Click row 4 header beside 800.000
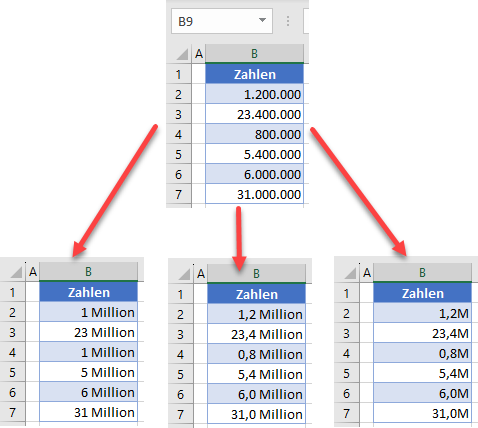Image resolution: width=478 pixels, height=428 pixels. tap(179, 134)
